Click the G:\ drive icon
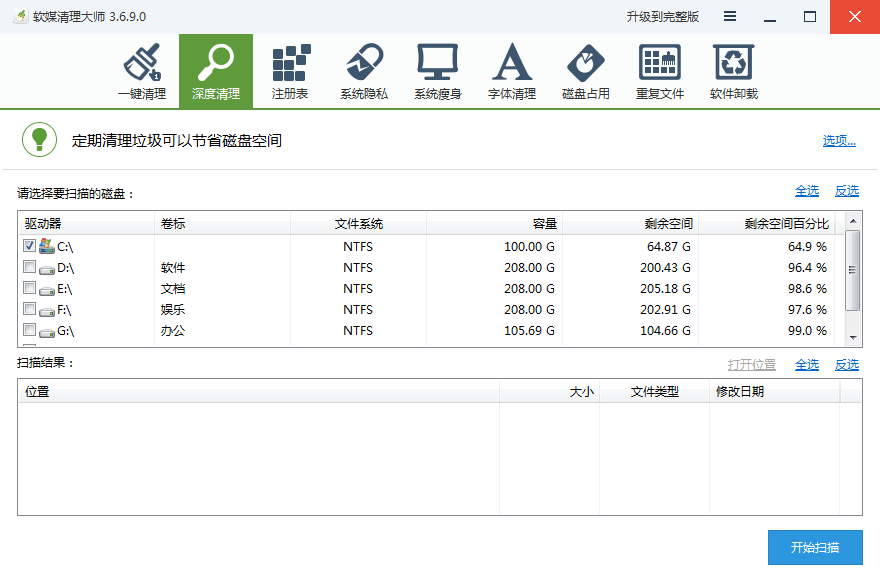Image resolution: width=880 pixels, height=579 pixels. (47, 332)
